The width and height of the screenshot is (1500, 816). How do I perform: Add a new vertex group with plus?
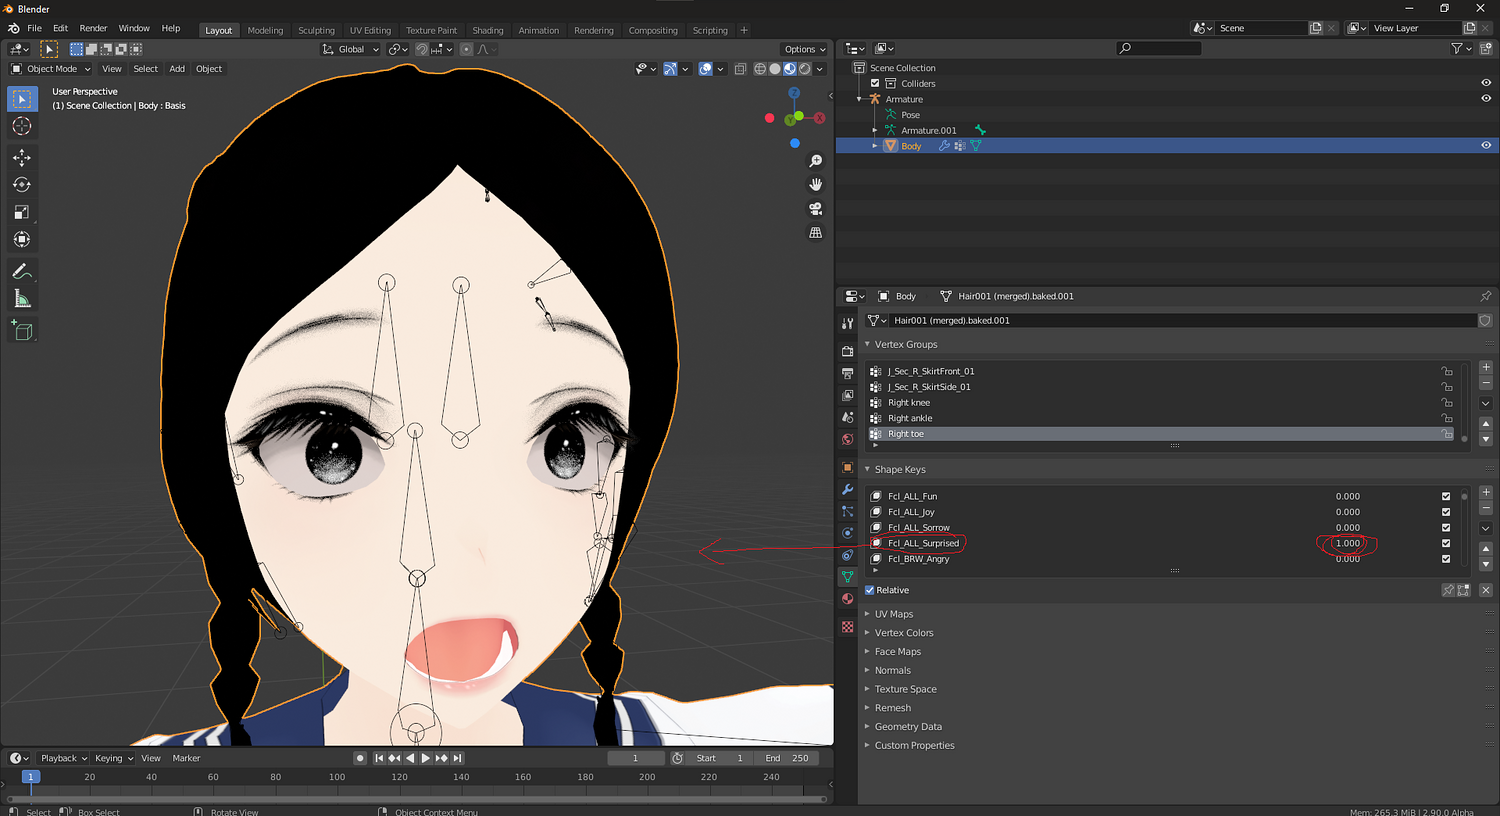(x=1485, y=367)
